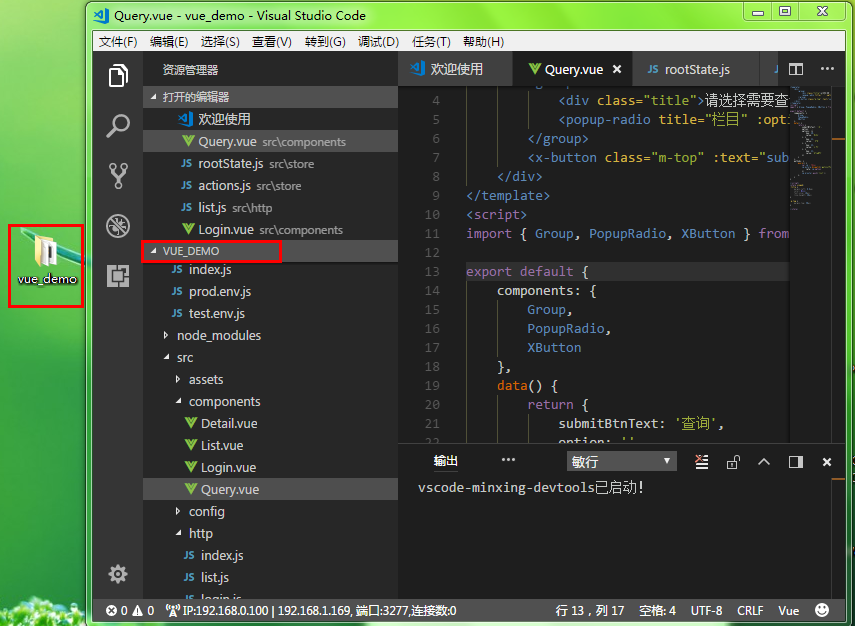
Task: Open the Debug view in activity bar
Action: [118, 226]
